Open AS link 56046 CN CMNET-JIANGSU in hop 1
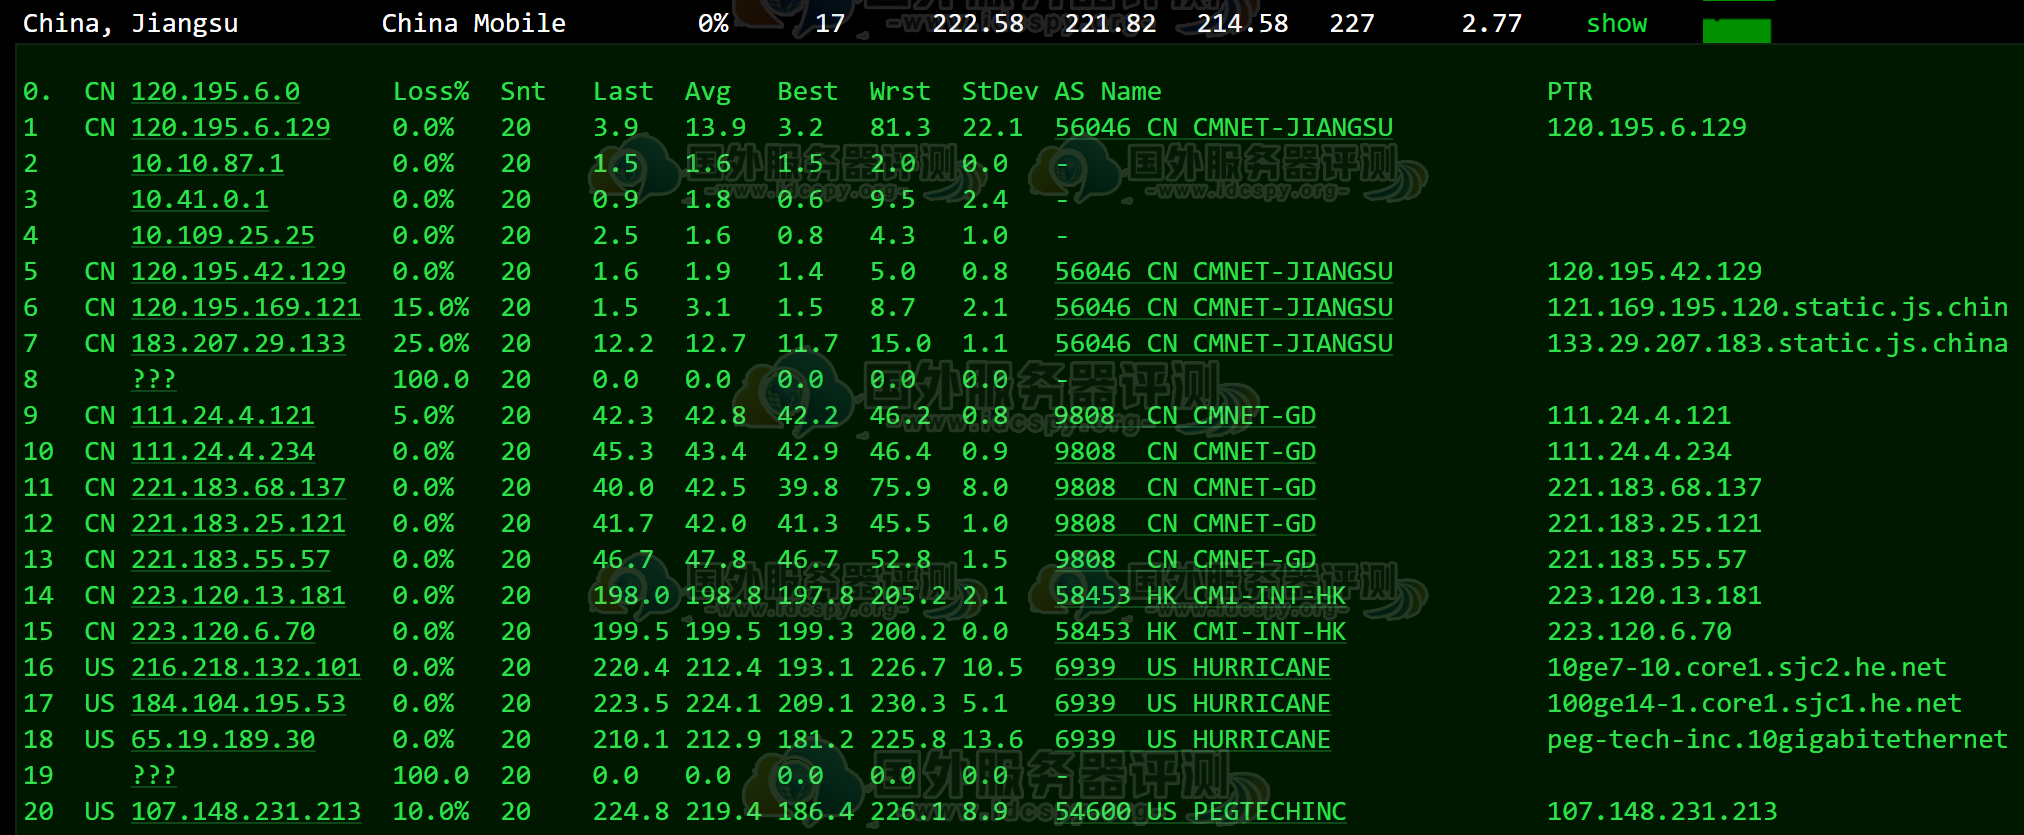Image resolution: width=2024 pixels, height=835 pixels. tap(1224, 127)
